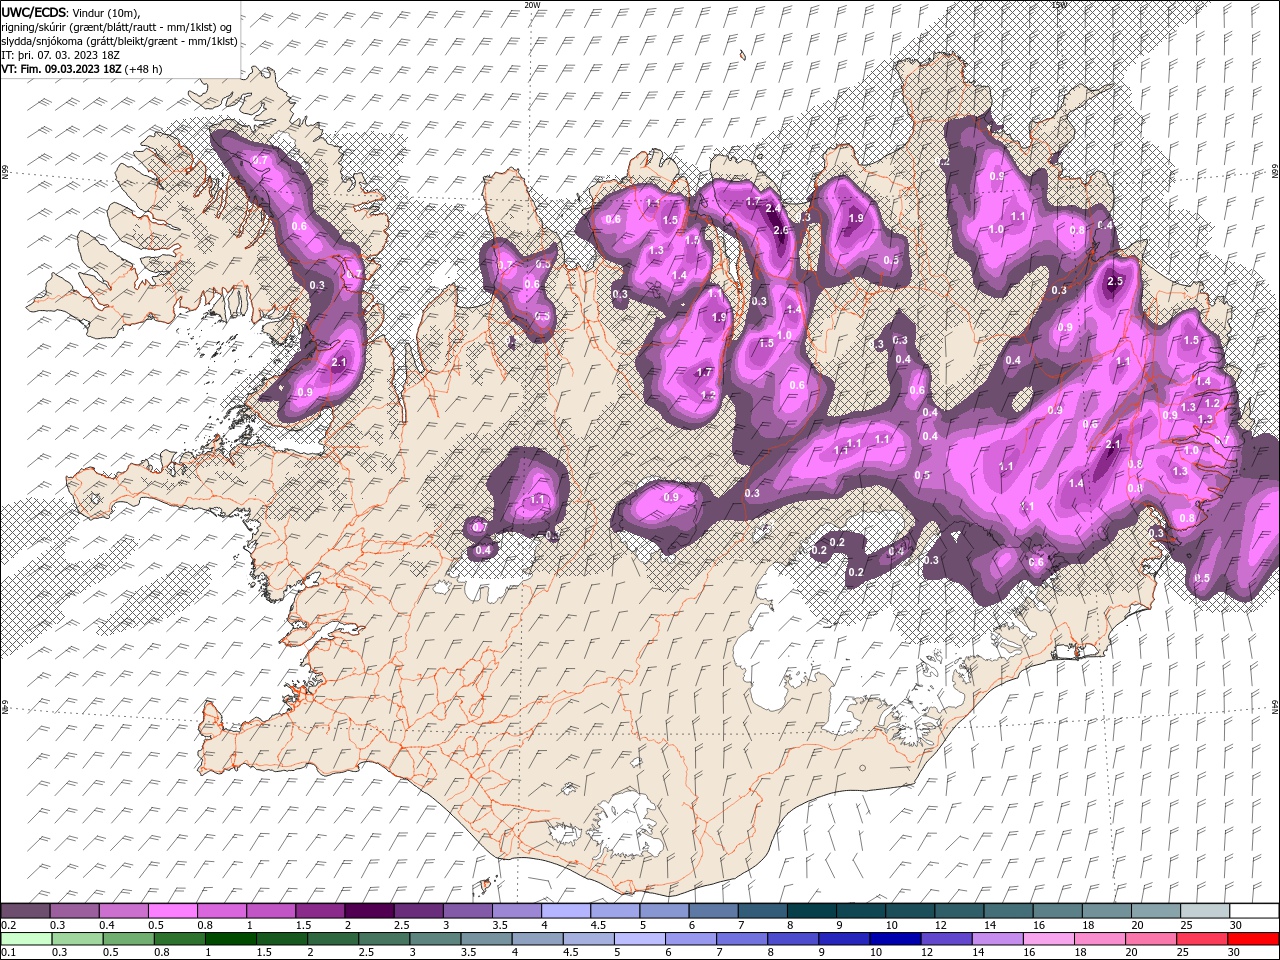Screen dimensions: 1280x960
Task: Click the '15W' longitude label
Action: pos(1059,5)
